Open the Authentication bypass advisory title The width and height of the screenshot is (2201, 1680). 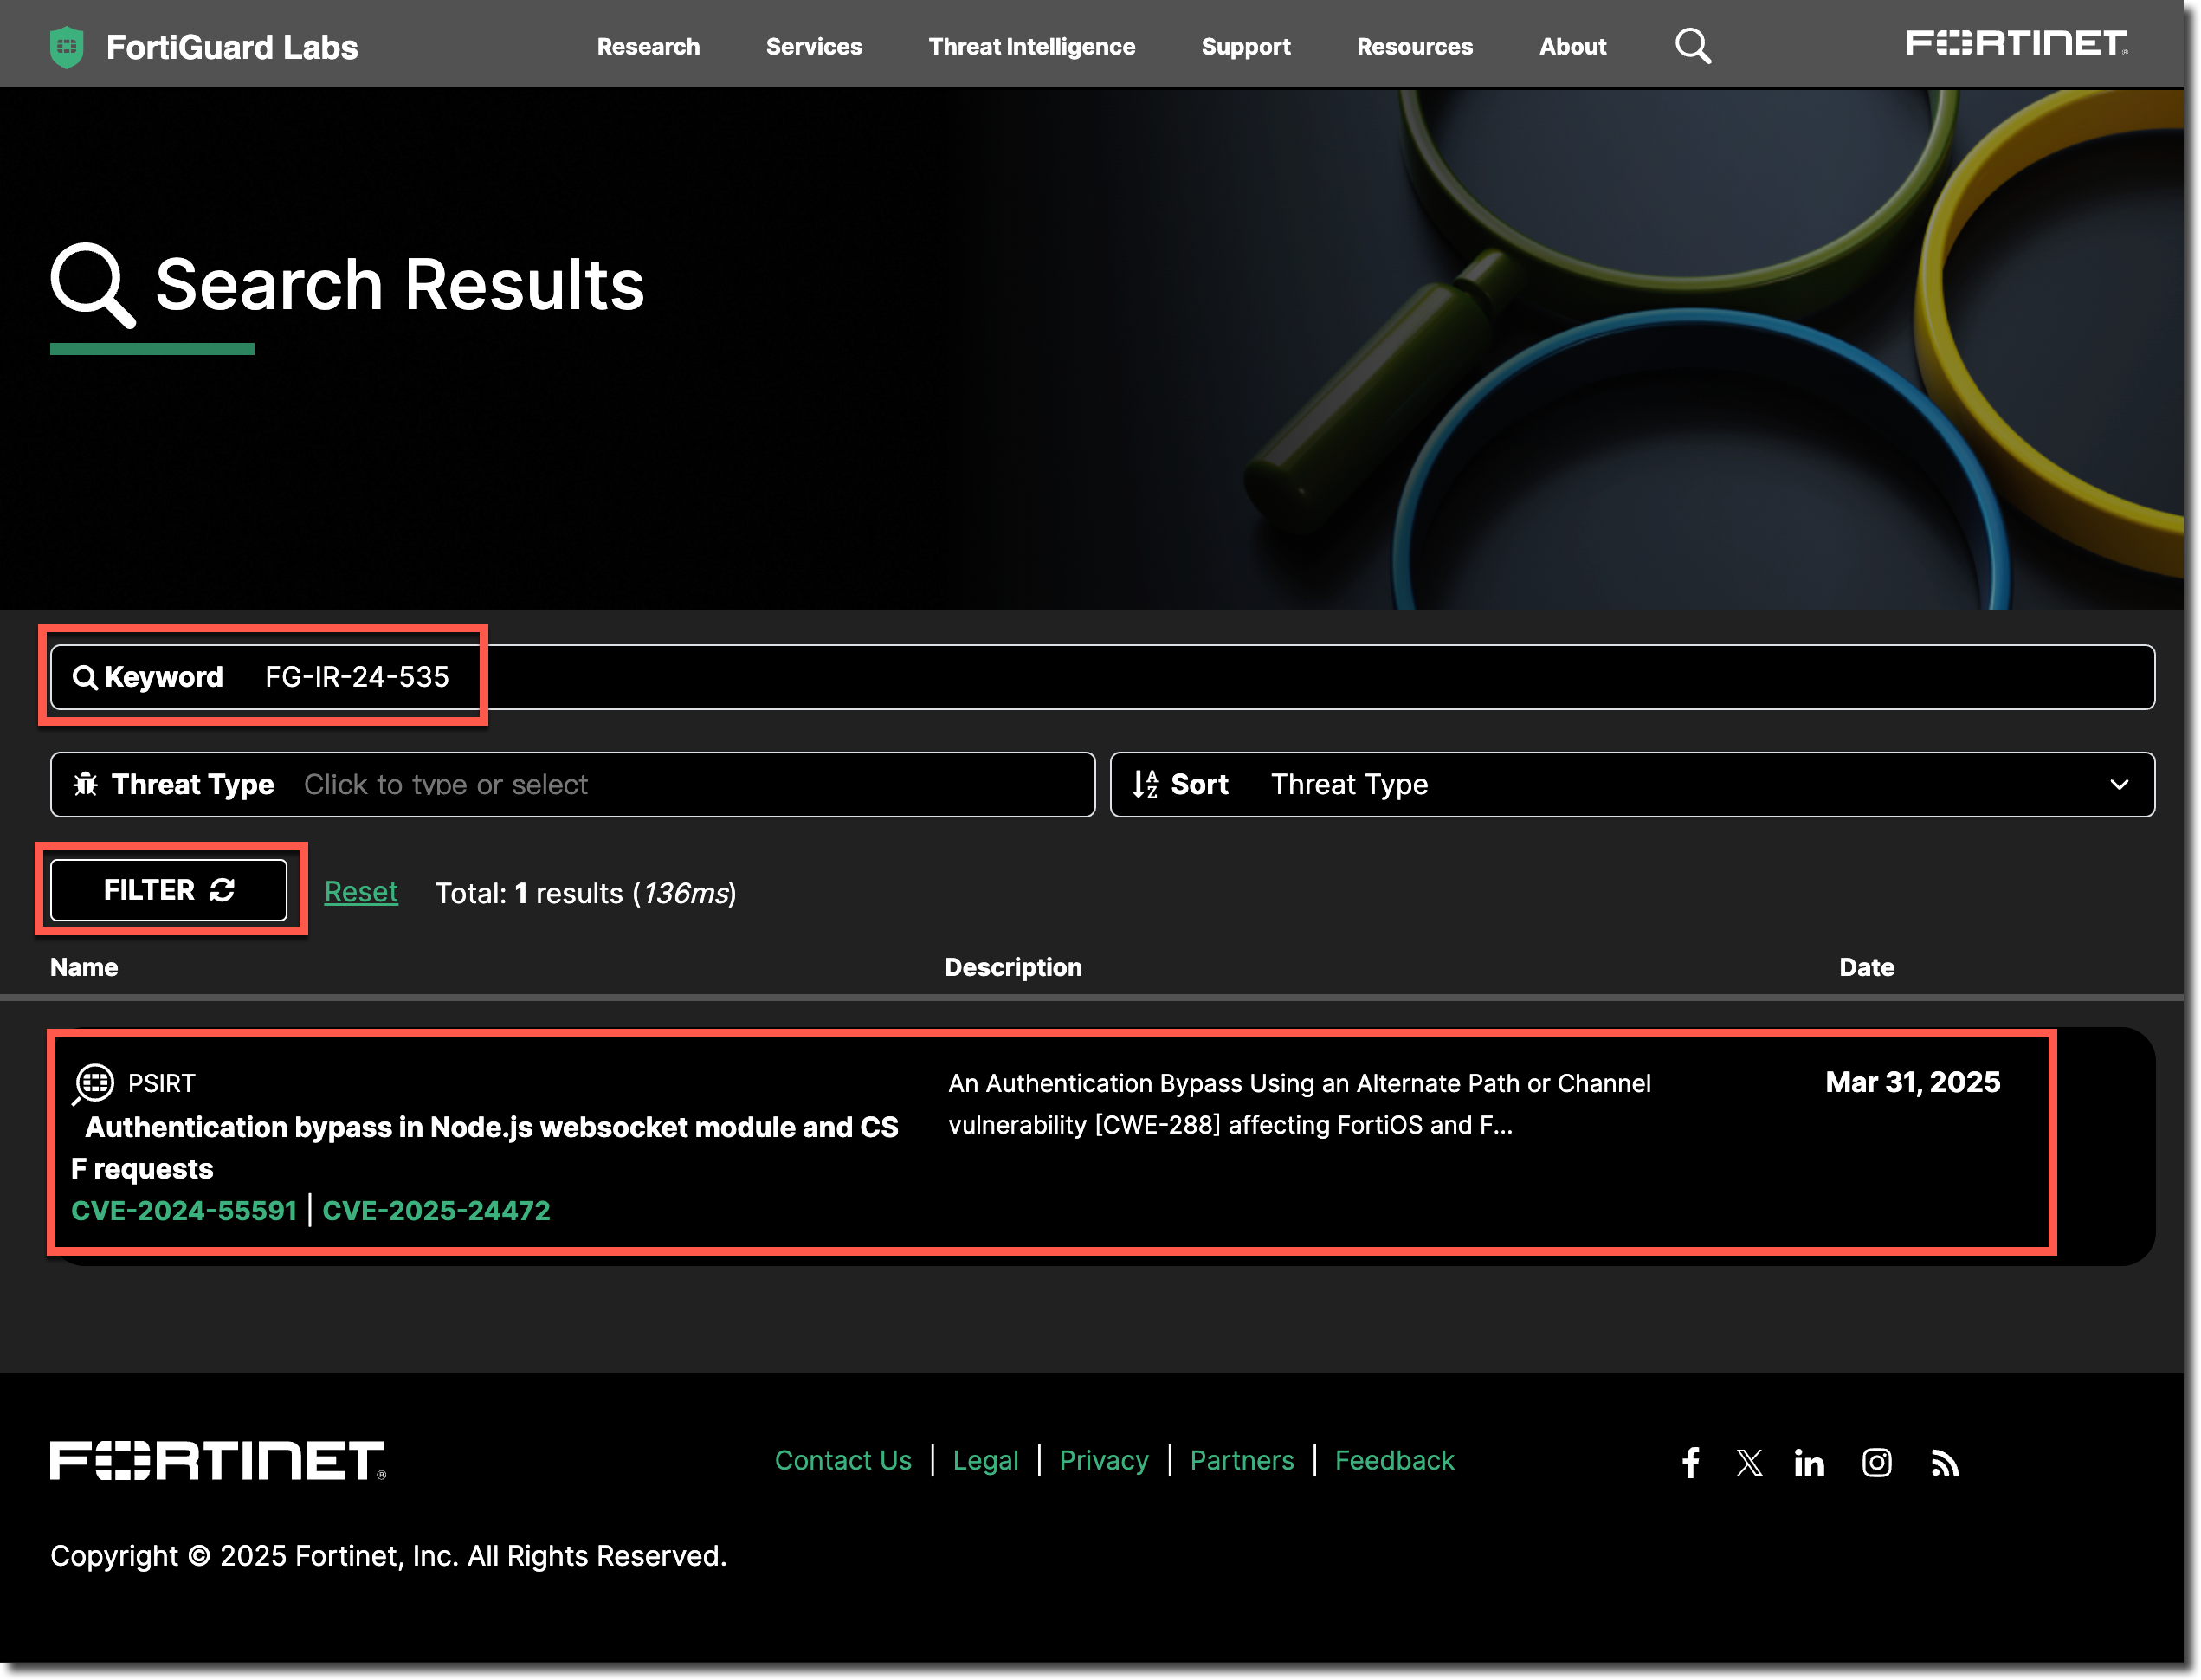coord(485,1148)
